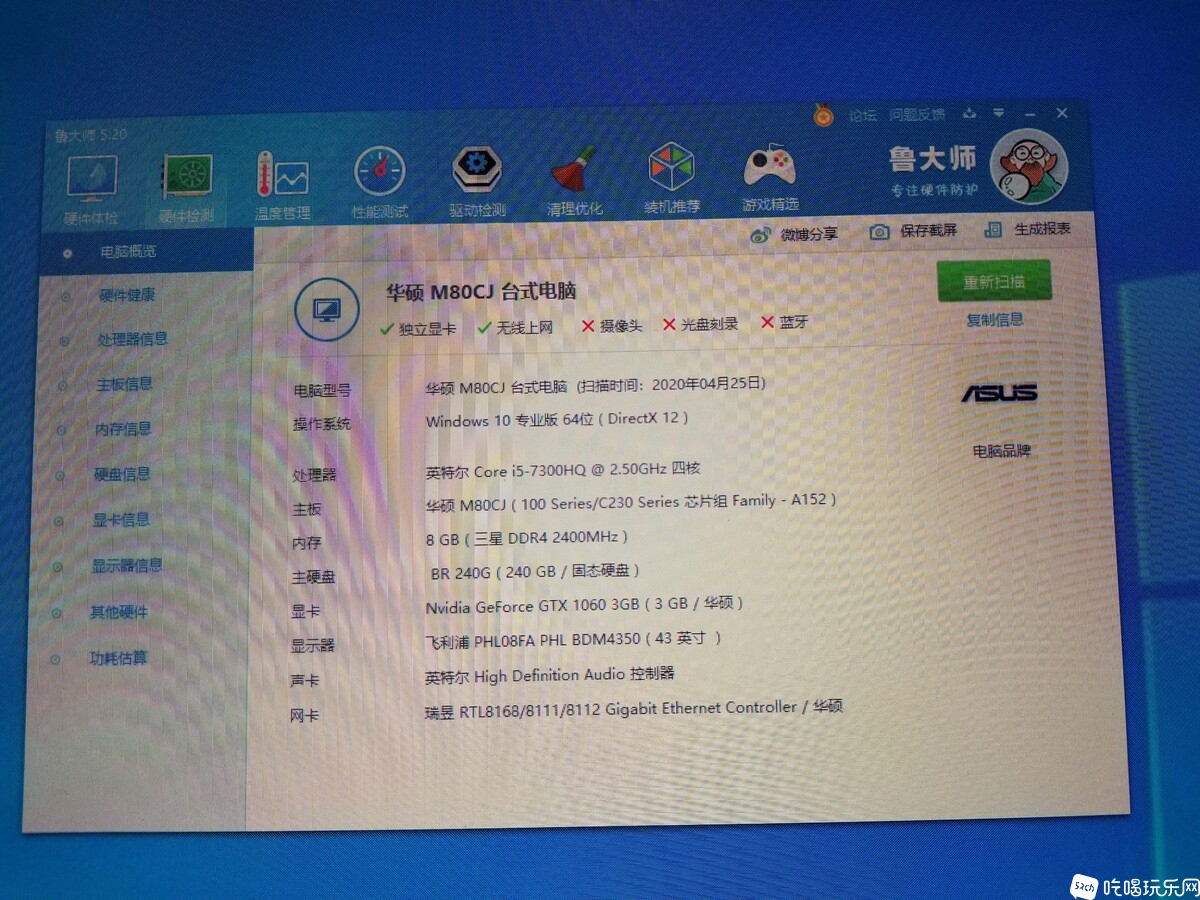Click the High Definition Audio text
1200x900 pixels.
(550, 676)
